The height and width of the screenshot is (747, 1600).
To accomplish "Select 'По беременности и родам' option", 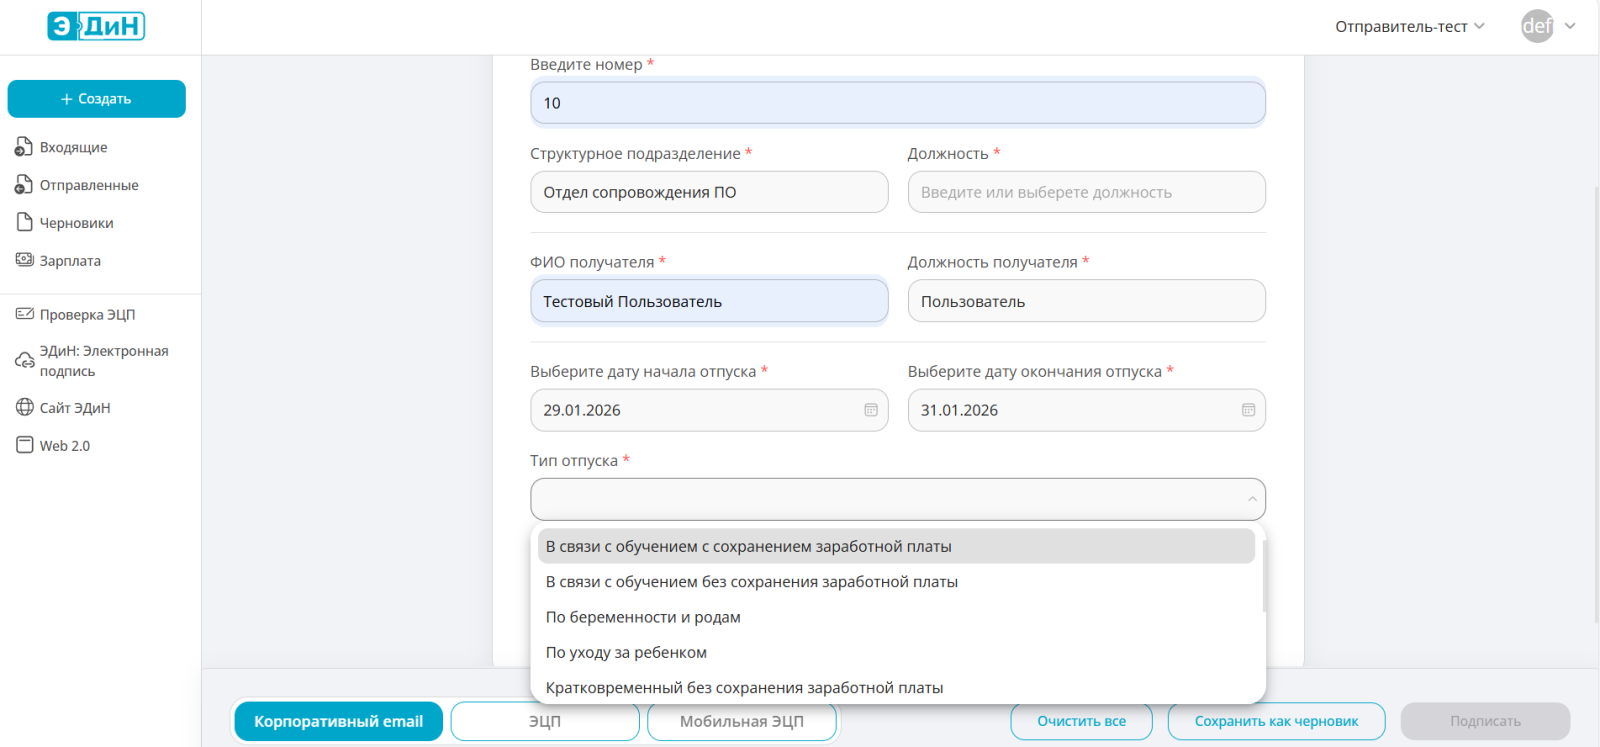I will click(x=643, y=617).
